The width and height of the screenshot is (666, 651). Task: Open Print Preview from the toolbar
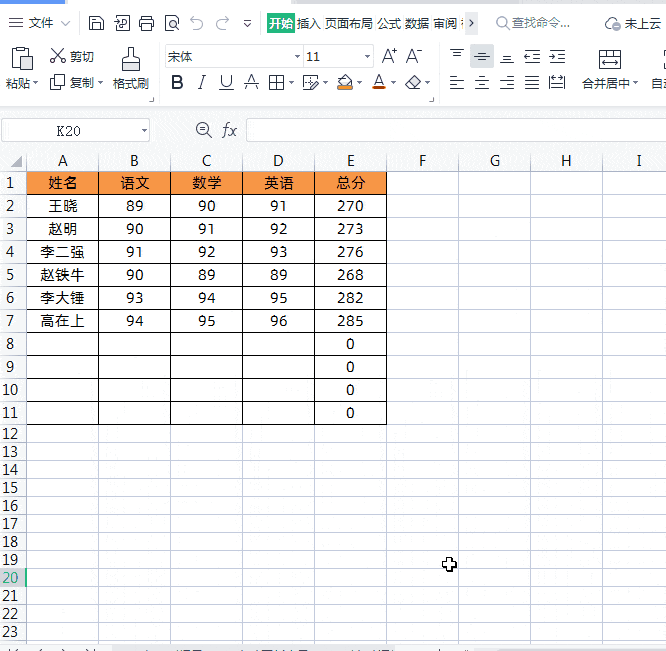point(171,23)
